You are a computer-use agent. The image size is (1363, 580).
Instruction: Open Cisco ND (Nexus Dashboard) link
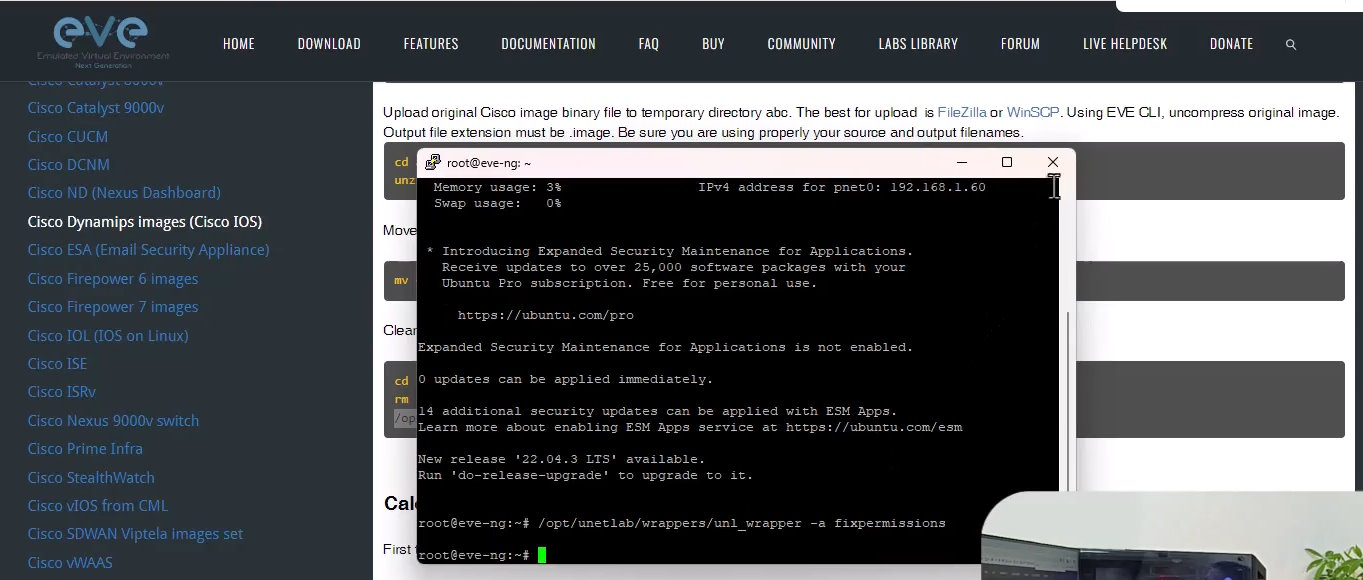coord(124,192)
